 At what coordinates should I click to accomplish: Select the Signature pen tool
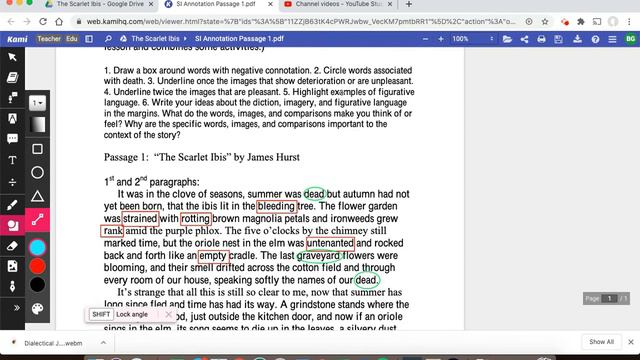(x=12, y=287)
